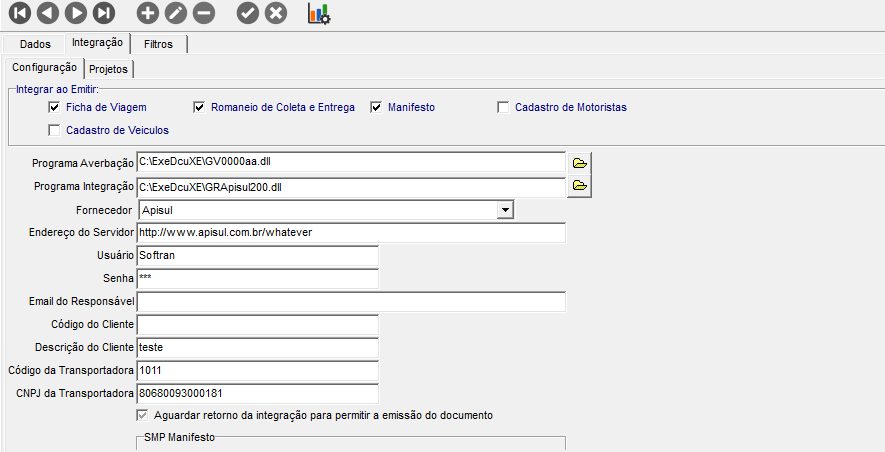The image size is (885, 452).
Task: Edit record with the pencil icon
Action: click(175, 14)
